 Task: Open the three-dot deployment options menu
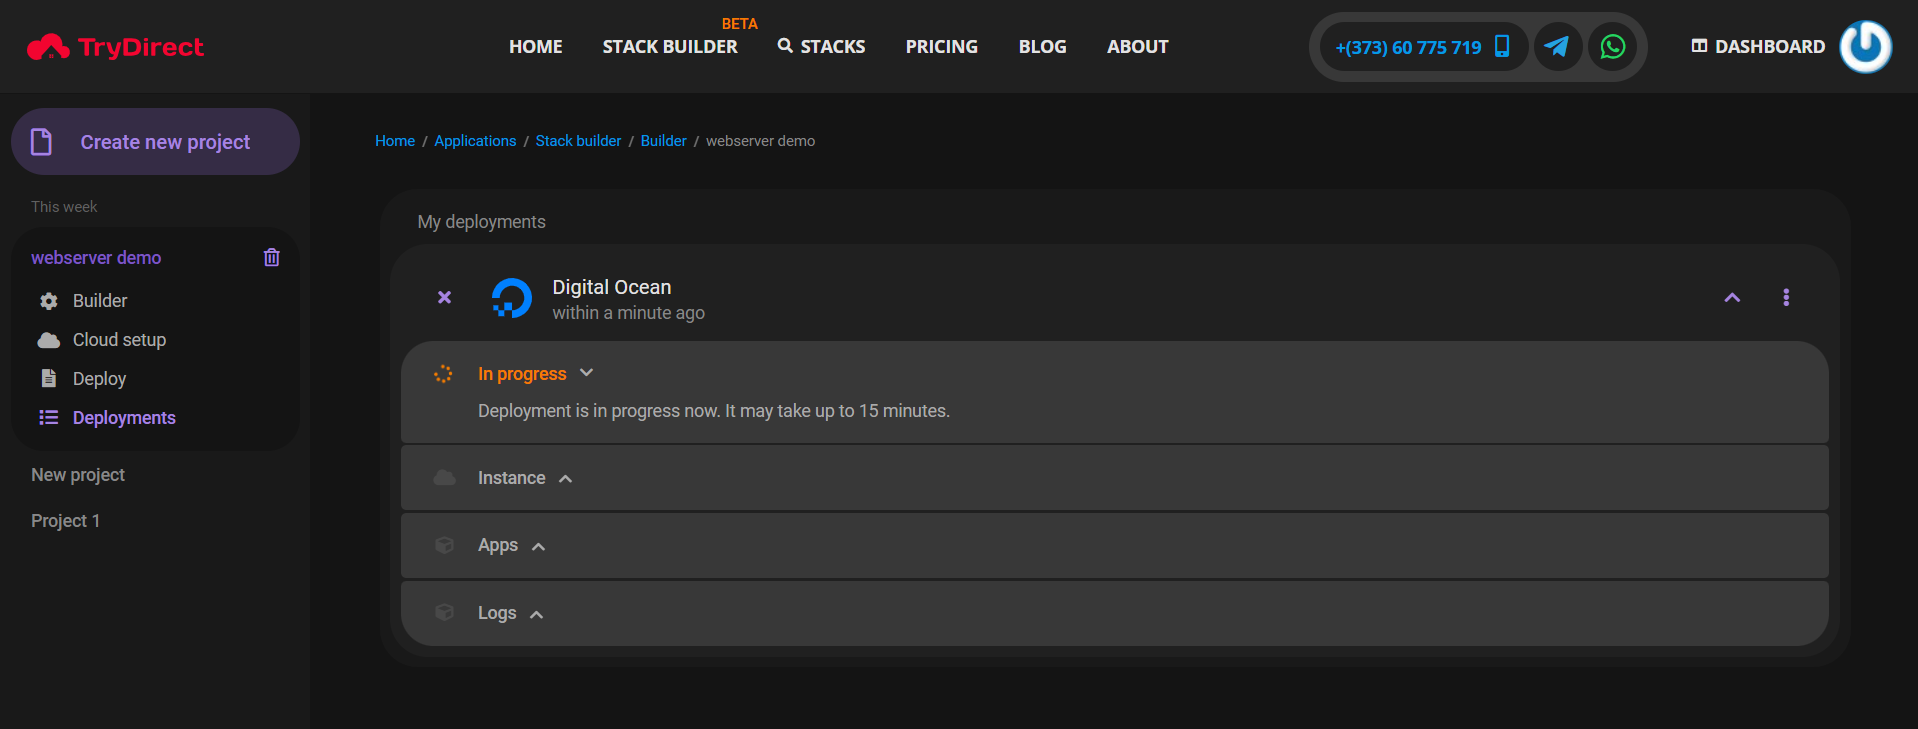[1785, 298]
